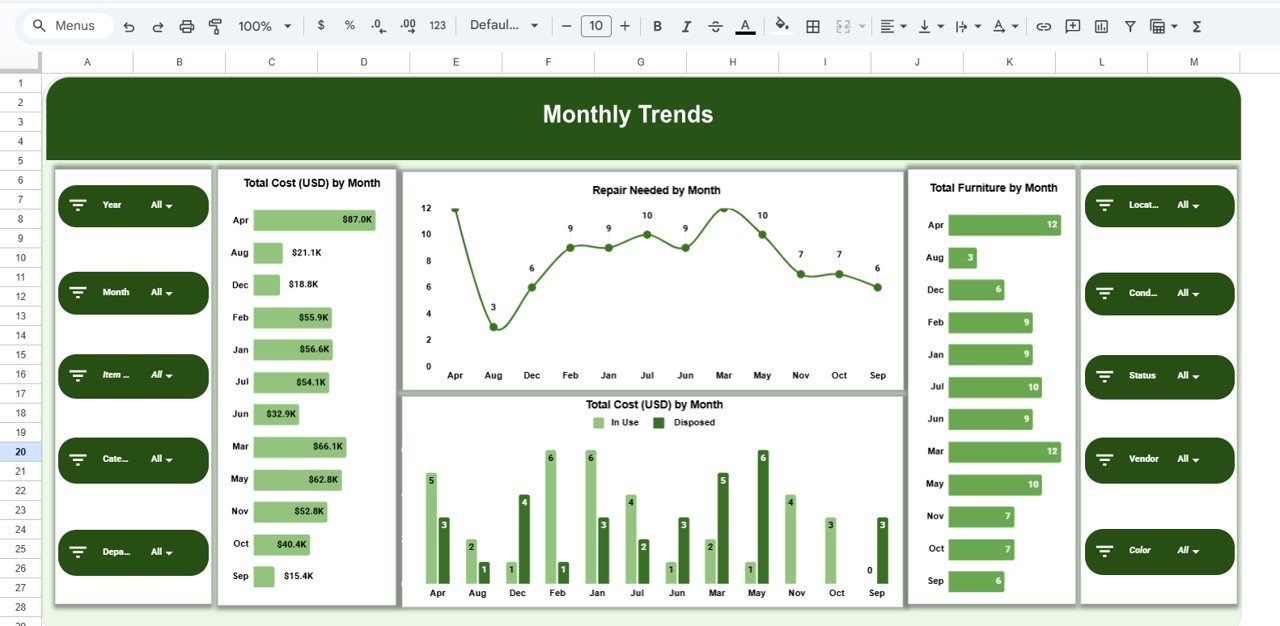
Task: Format value as currency using dollar icon
Action: [x=321, y=26]
